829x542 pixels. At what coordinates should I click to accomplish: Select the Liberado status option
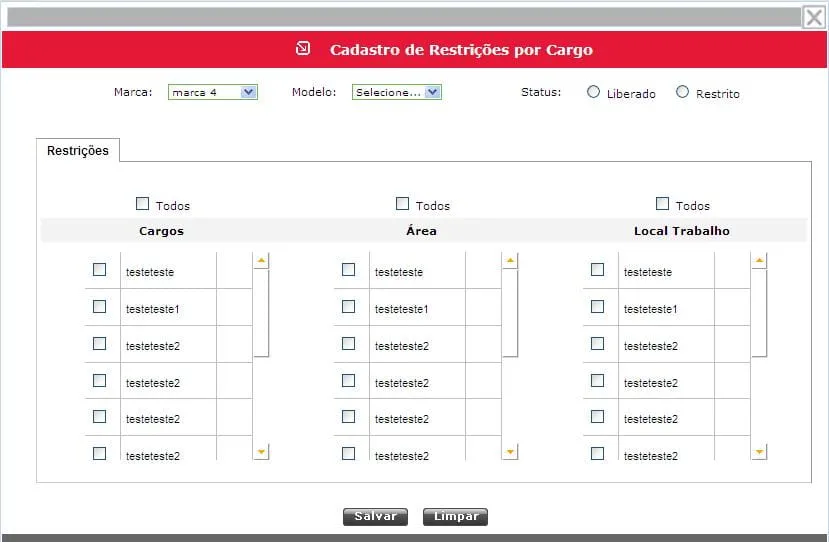coord(594,92)
